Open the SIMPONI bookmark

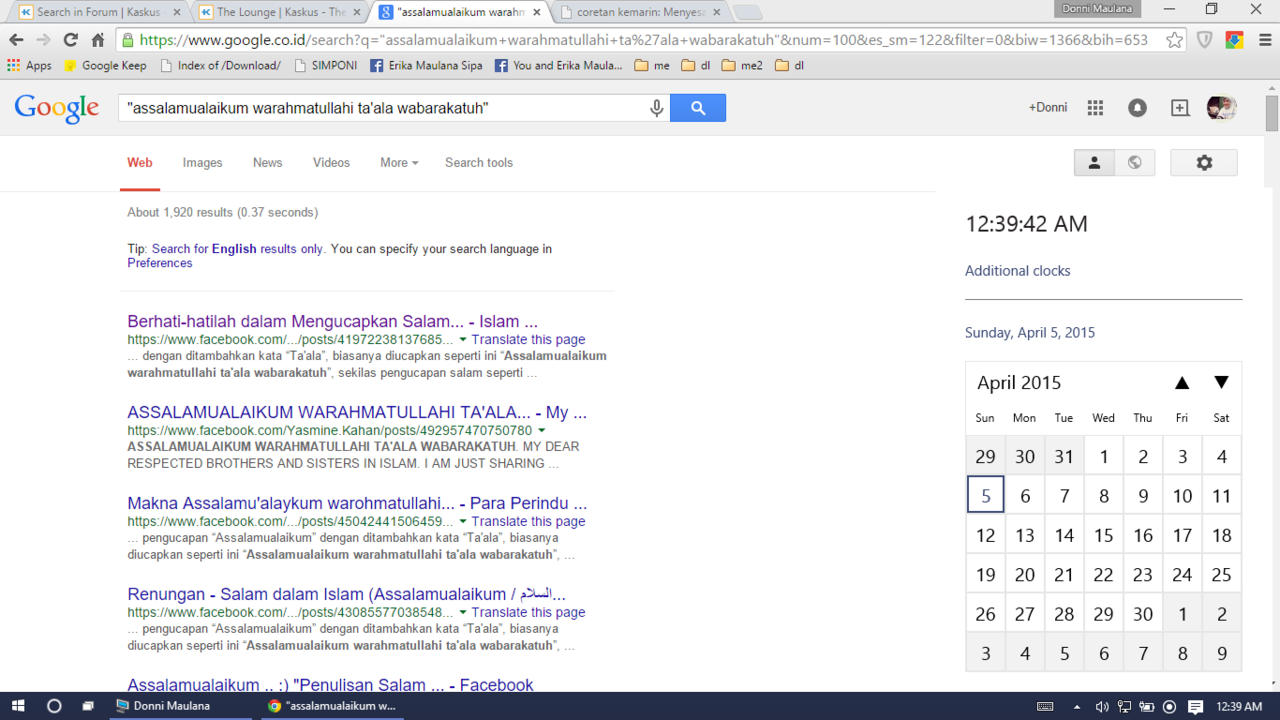(326, 65)
